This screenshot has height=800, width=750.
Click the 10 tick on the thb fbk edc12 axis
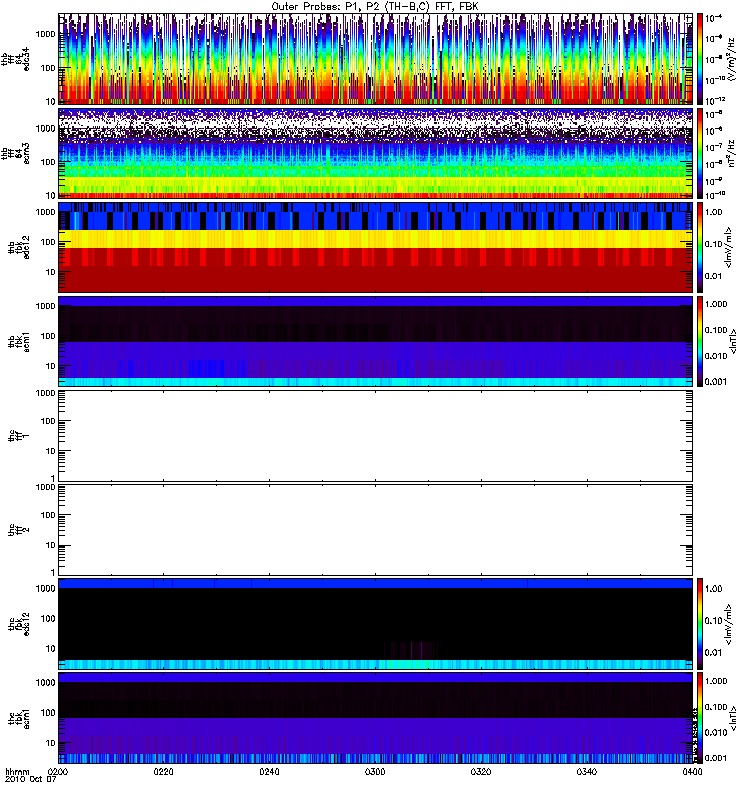[x=50, y=272]
